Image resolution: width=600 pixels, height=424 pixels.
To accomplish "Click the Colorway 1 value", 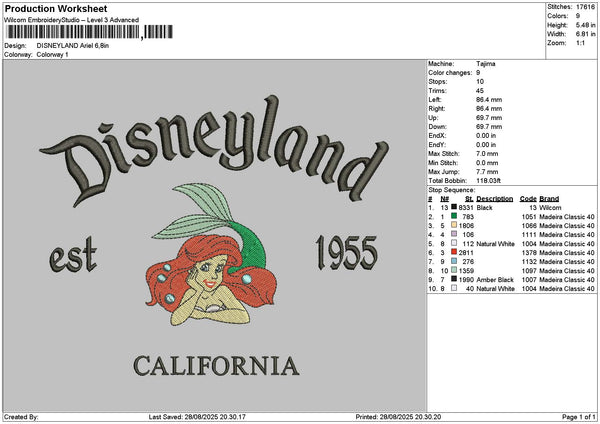I will (52, 55).
